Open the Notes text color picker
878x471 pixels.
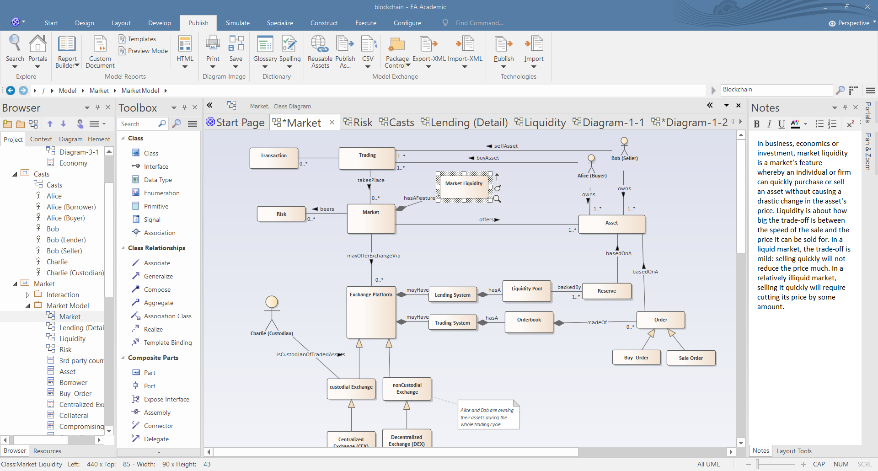click(794, 124)
